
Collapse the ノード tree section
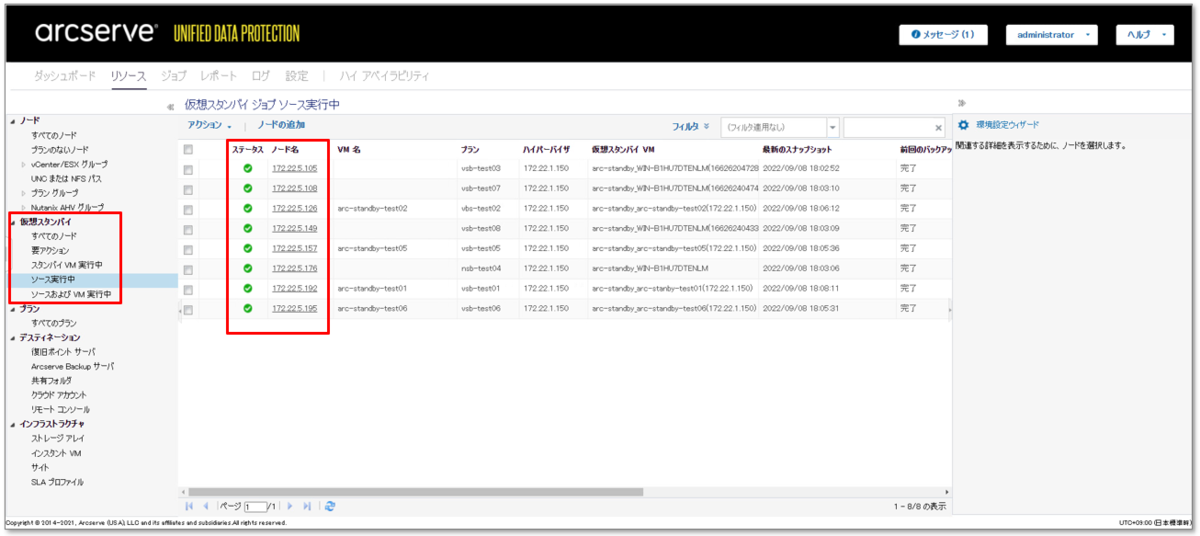14,120
